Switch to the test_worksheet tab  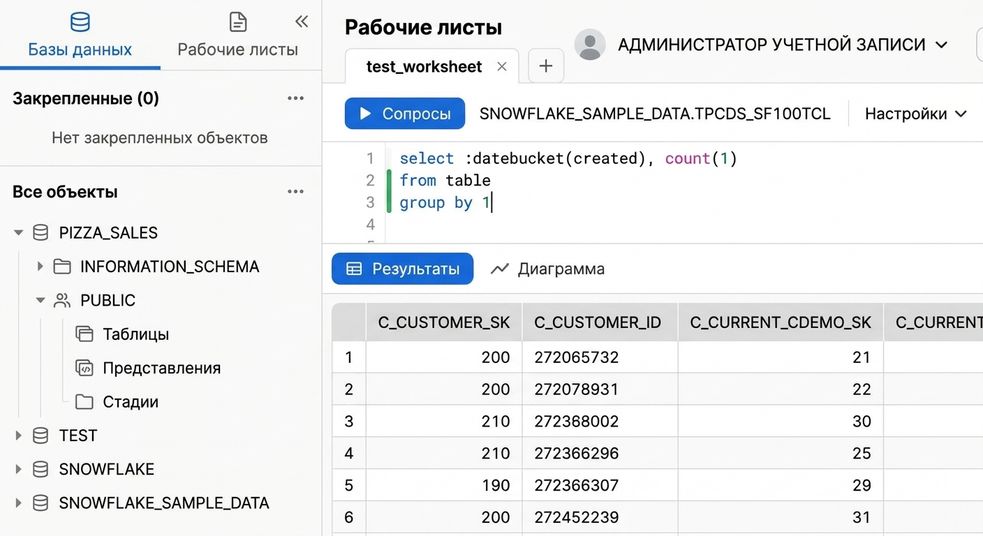click(x=424, y=66)
